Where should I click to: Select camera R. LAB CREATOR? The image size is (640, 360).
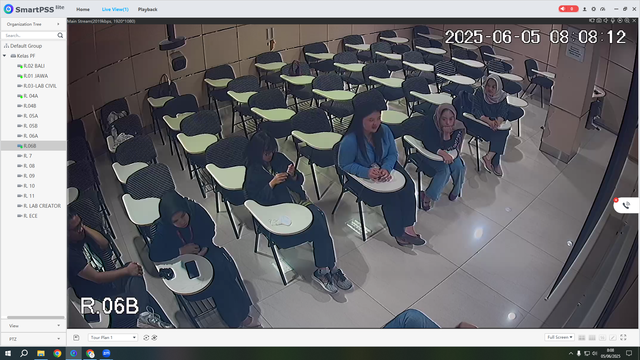tap(42, 206)
